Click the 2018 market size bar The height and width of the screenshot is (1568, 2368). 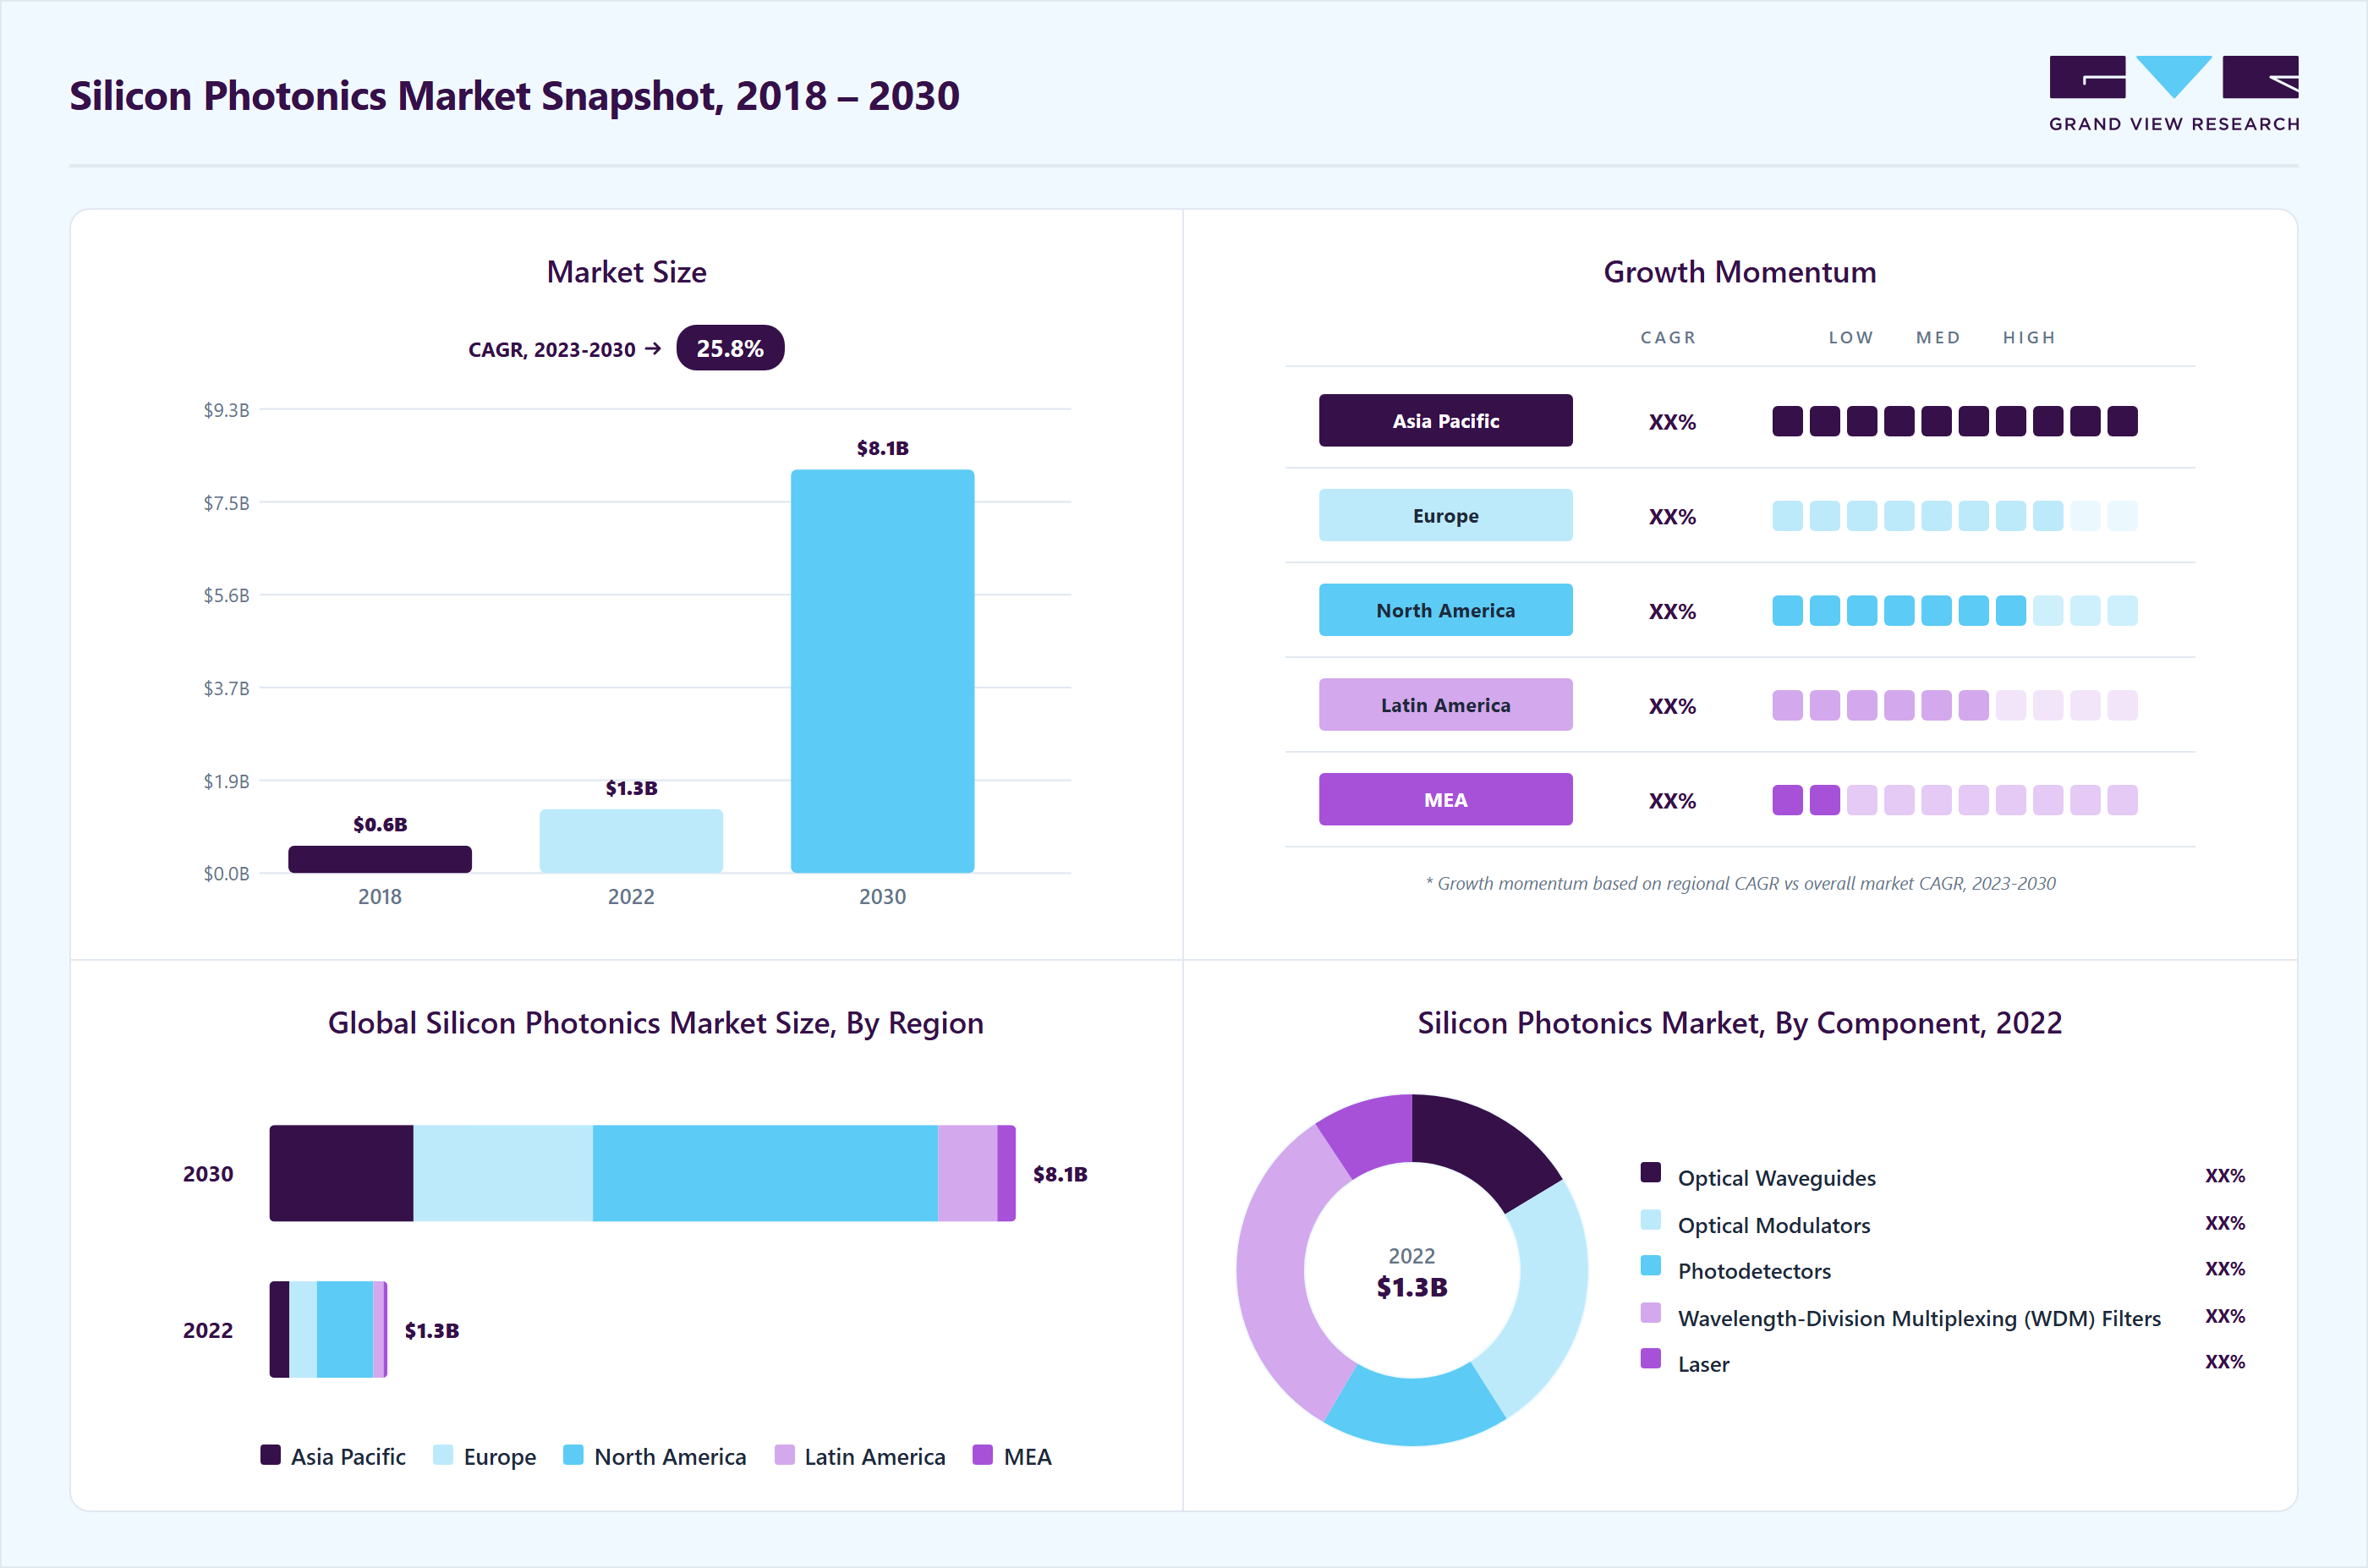[380, 859]
